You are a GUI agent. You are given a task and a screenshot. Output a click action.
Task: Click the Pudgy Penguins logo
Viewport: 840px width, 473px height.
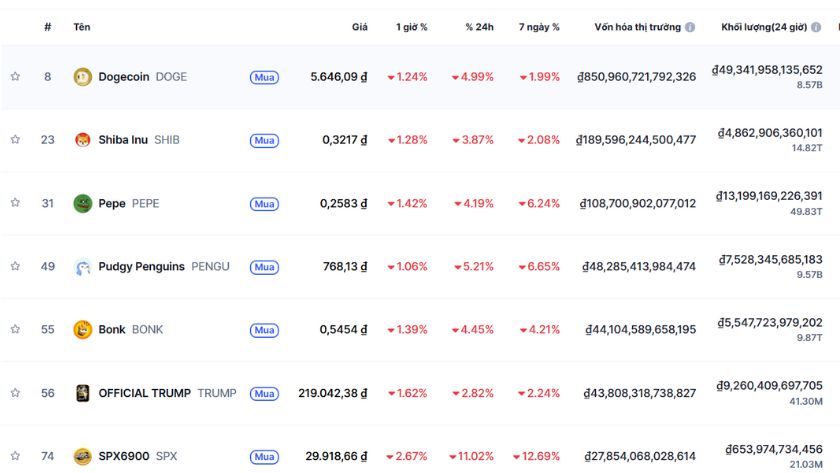[x=82, y=267]
